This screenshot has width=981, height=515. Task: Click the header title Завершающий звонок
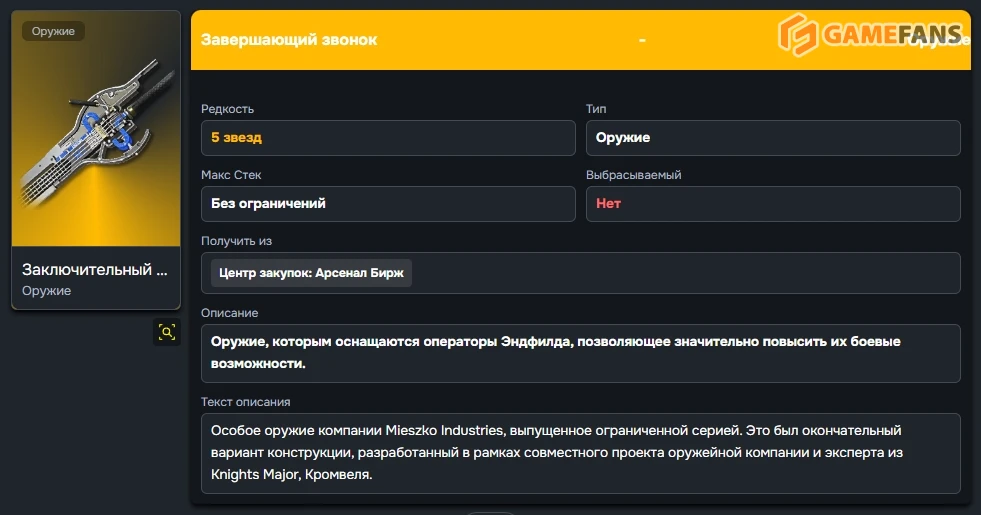(x=289, y=40)
